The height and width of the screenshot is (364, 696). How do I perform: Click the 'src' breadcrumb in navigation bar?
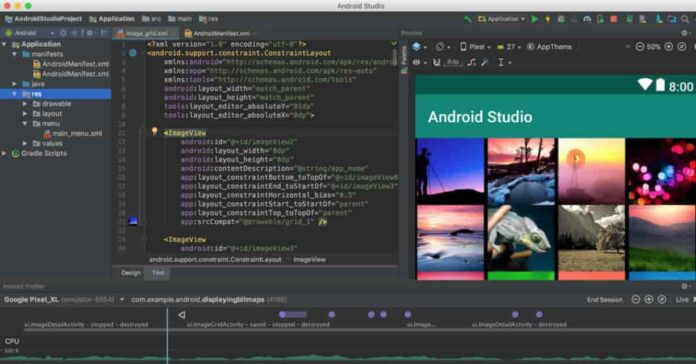click(151, 19)
